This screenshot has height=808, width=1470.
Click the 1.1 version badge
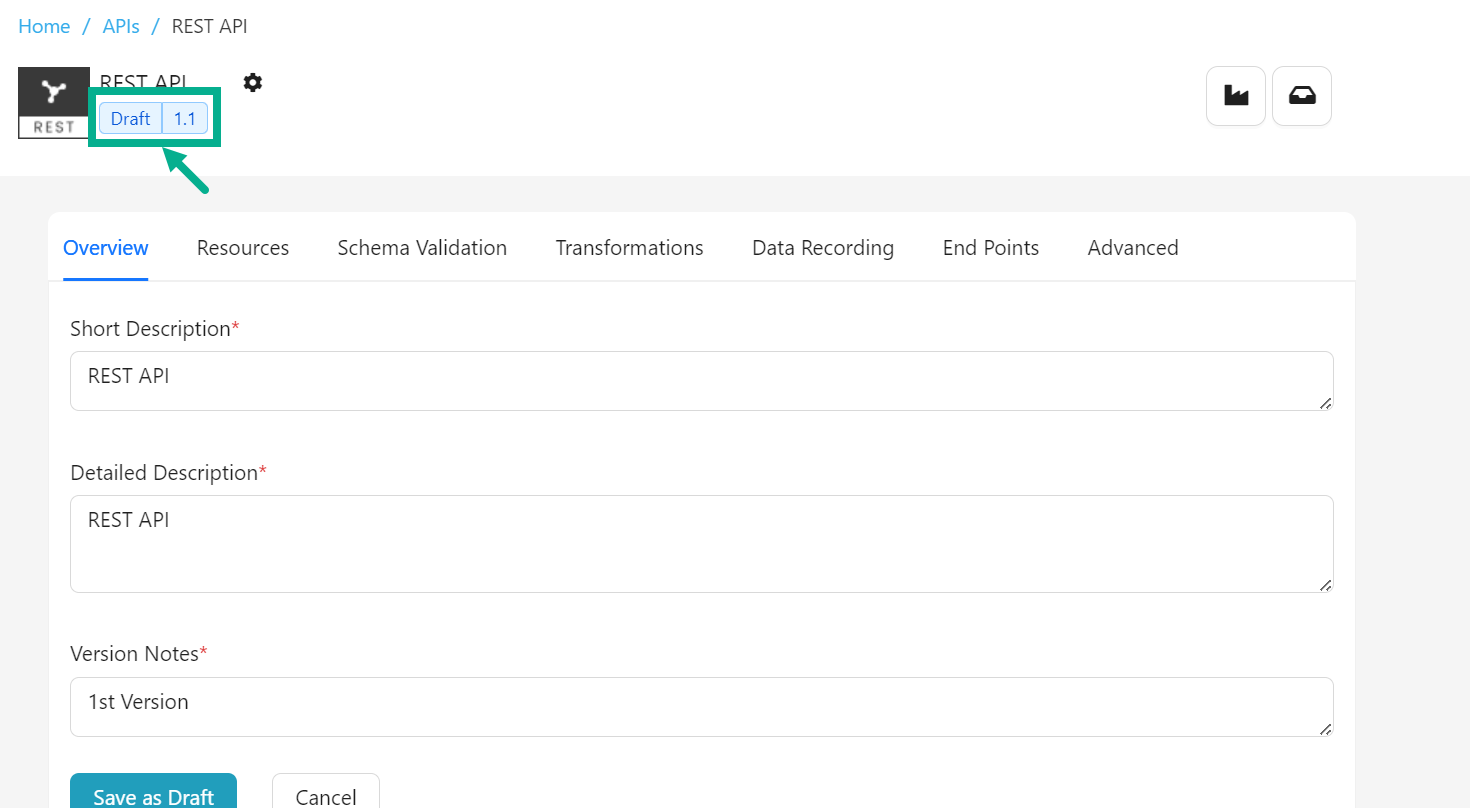point(185,119)
